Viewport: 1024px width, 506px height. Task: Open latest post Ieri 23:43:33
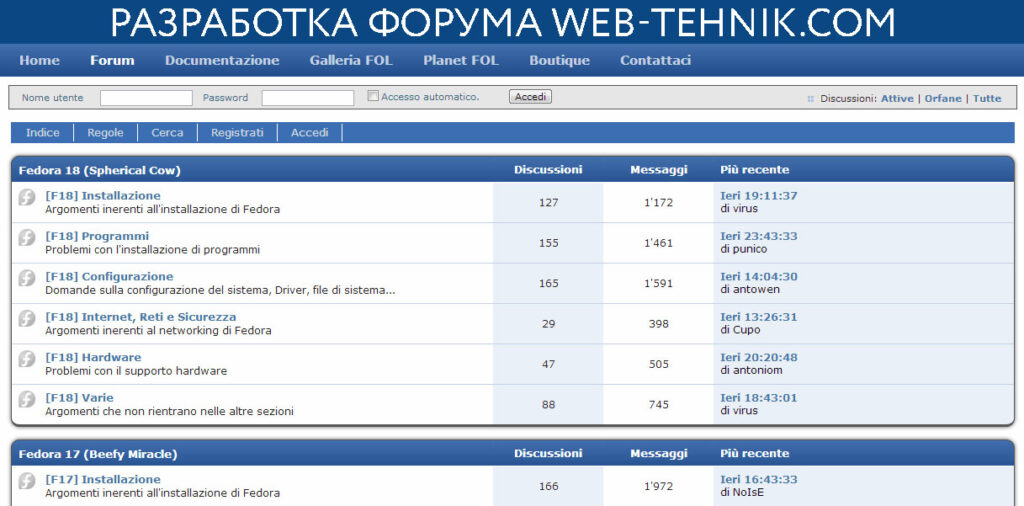(x=758, y=236)
